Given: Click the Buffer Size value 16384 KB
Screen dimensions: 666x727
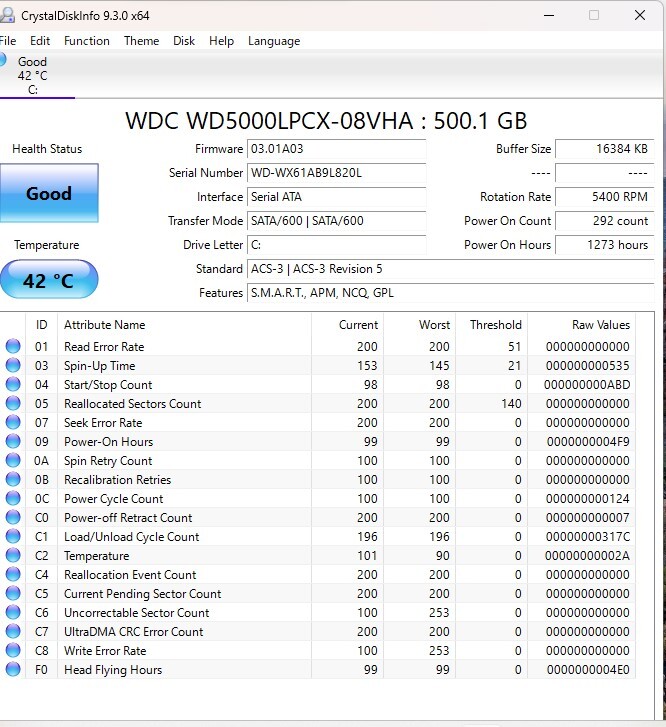Looking at the screenshot, I should click(604, 149).
